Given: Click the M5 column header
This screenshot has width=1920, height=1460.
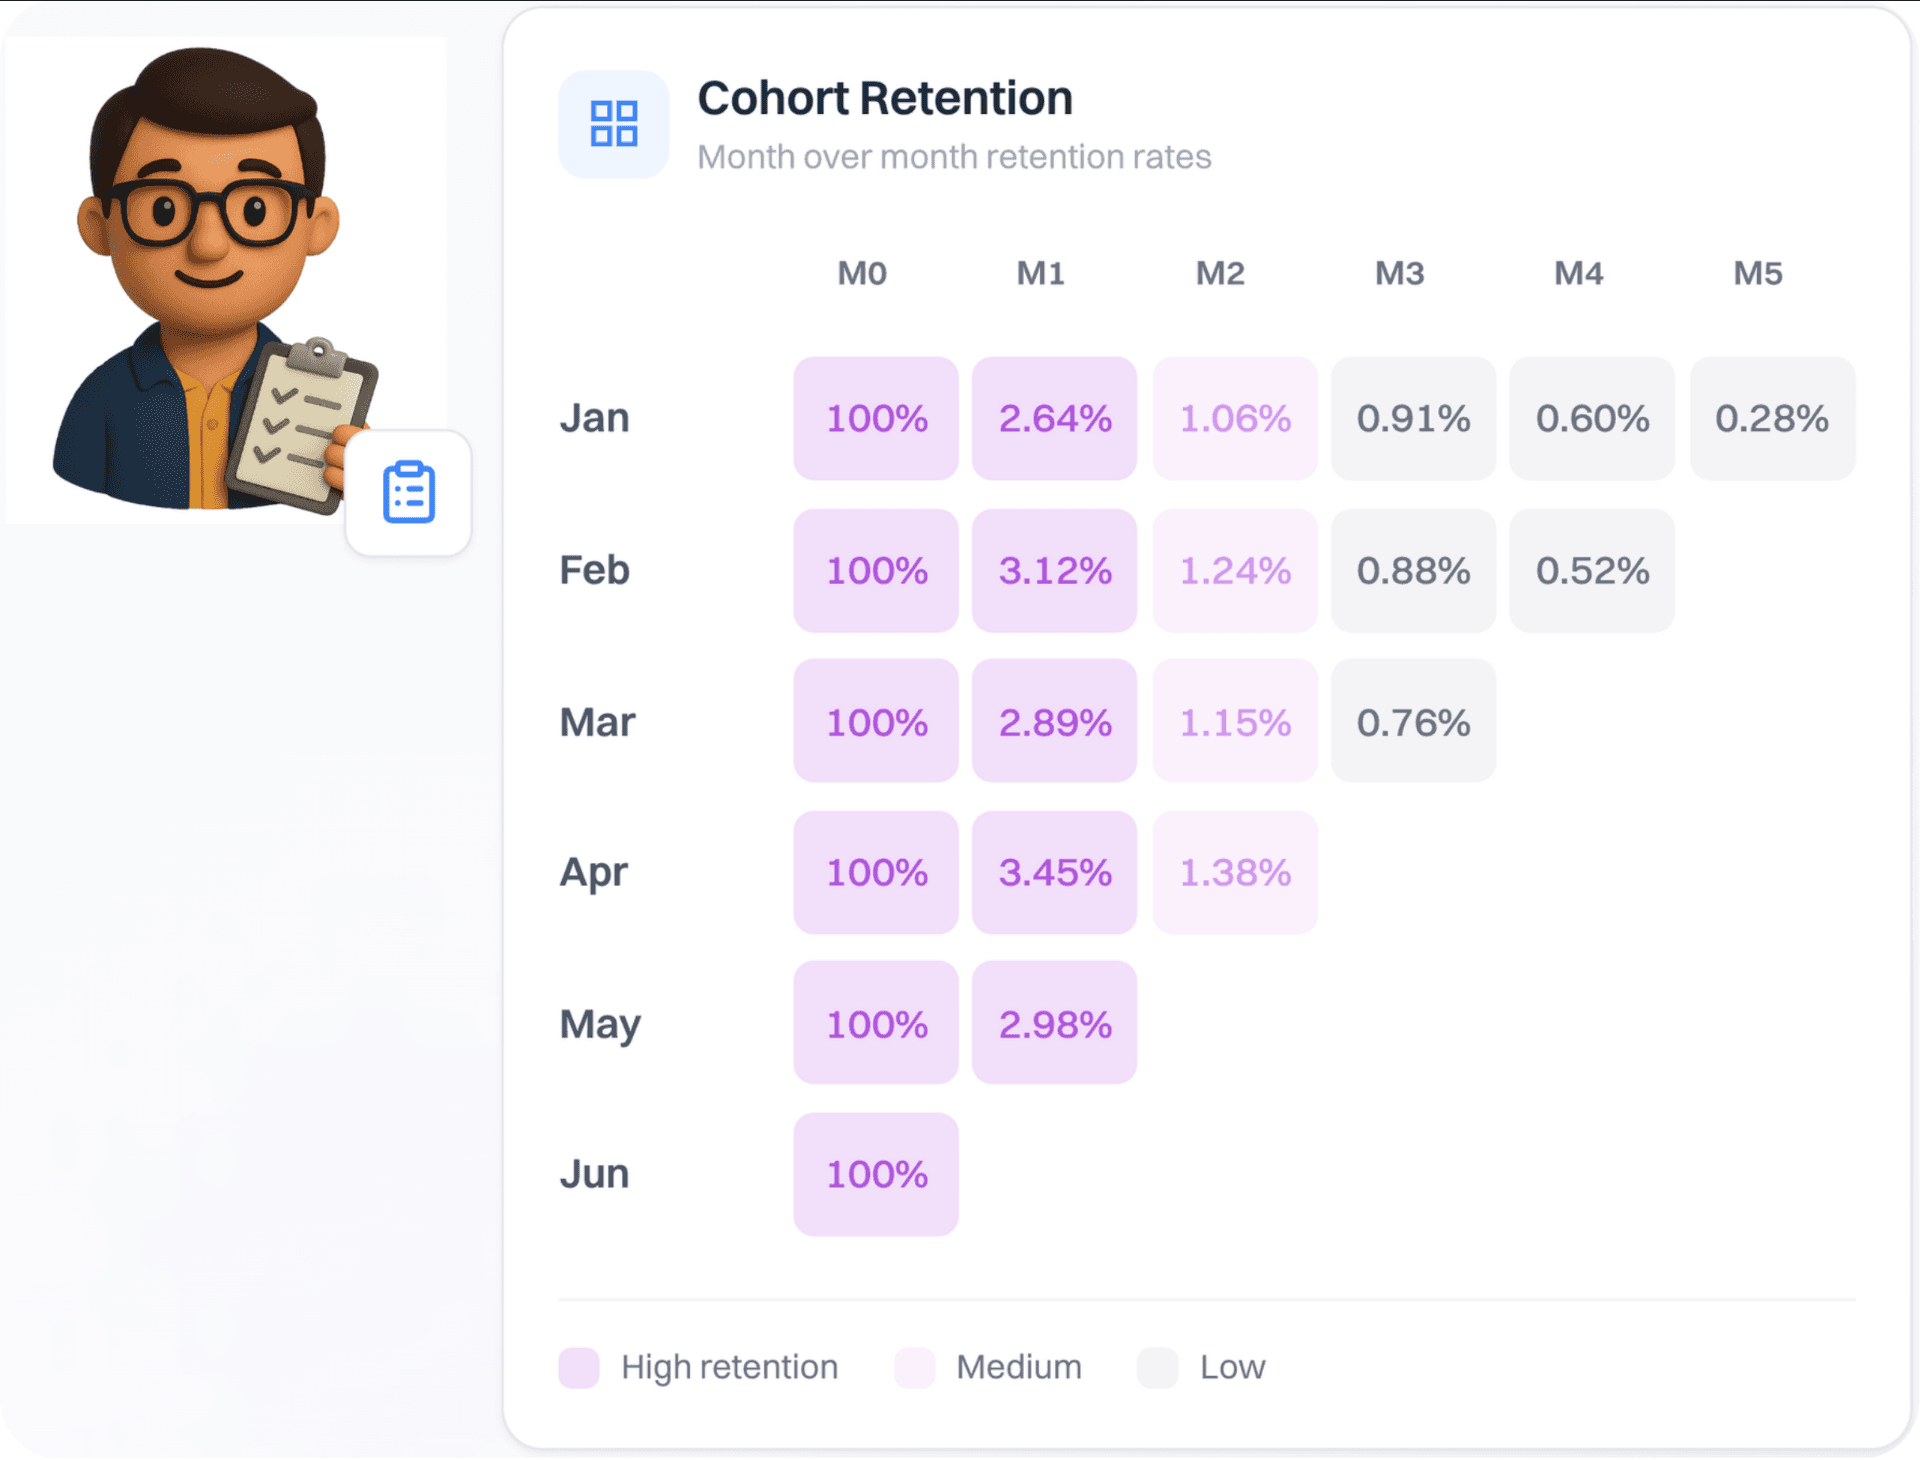Looking at the screenshot, I should pos(1757,273).
